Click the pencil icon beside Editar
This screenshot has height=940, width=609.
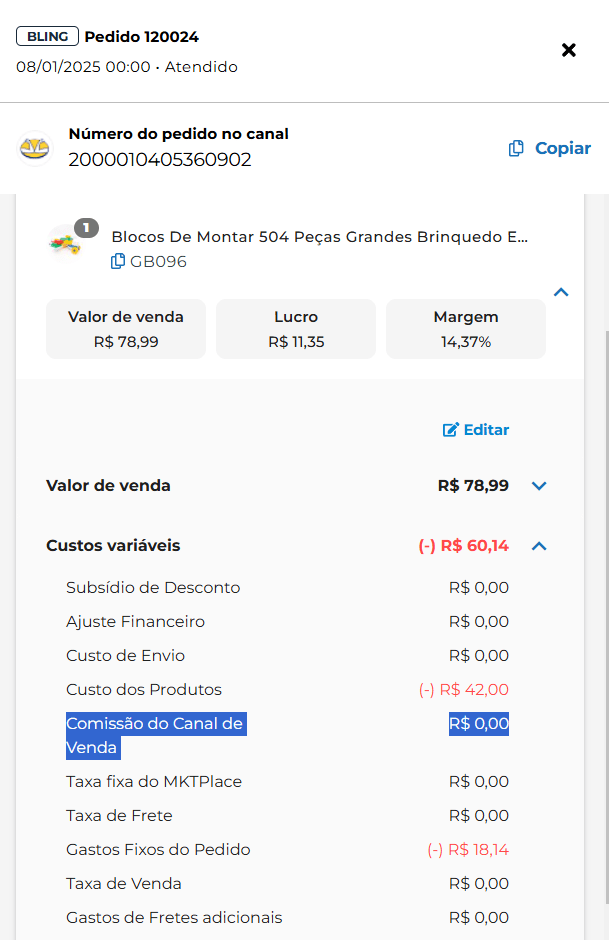[x=451, y=430]
